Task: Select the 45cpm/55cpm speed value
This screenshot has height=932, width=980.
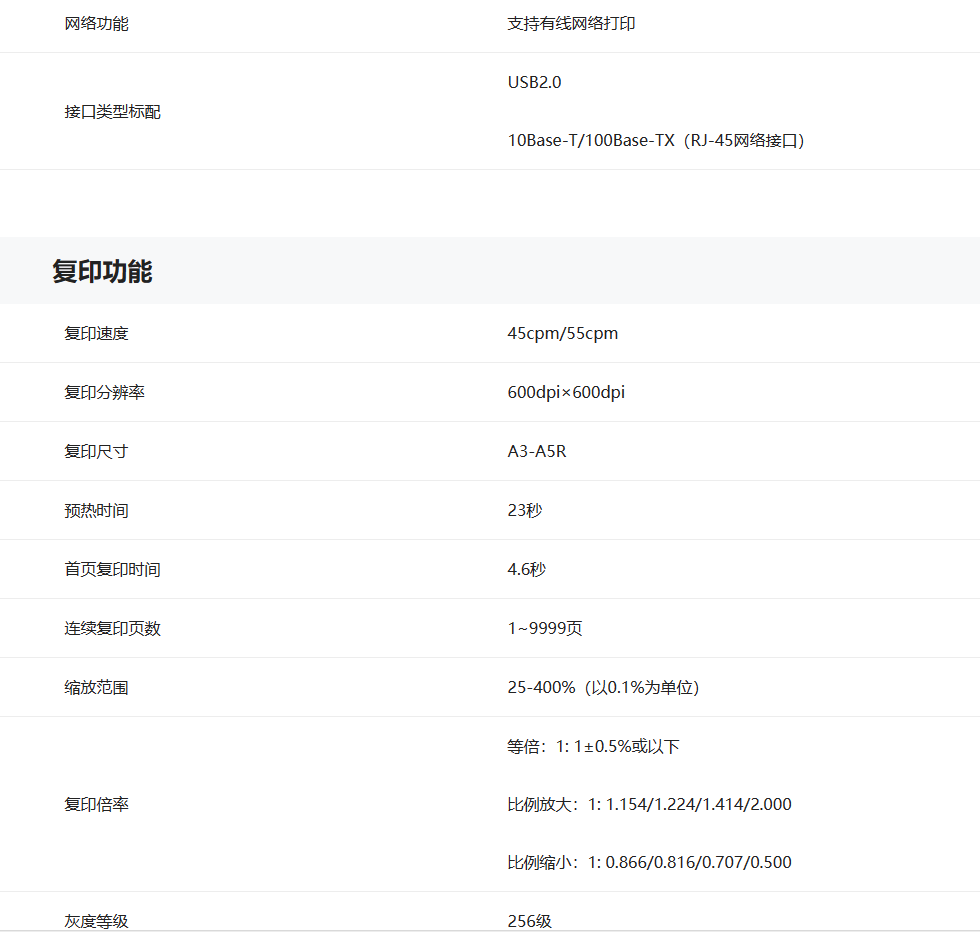Action: (x=562, y=334)
